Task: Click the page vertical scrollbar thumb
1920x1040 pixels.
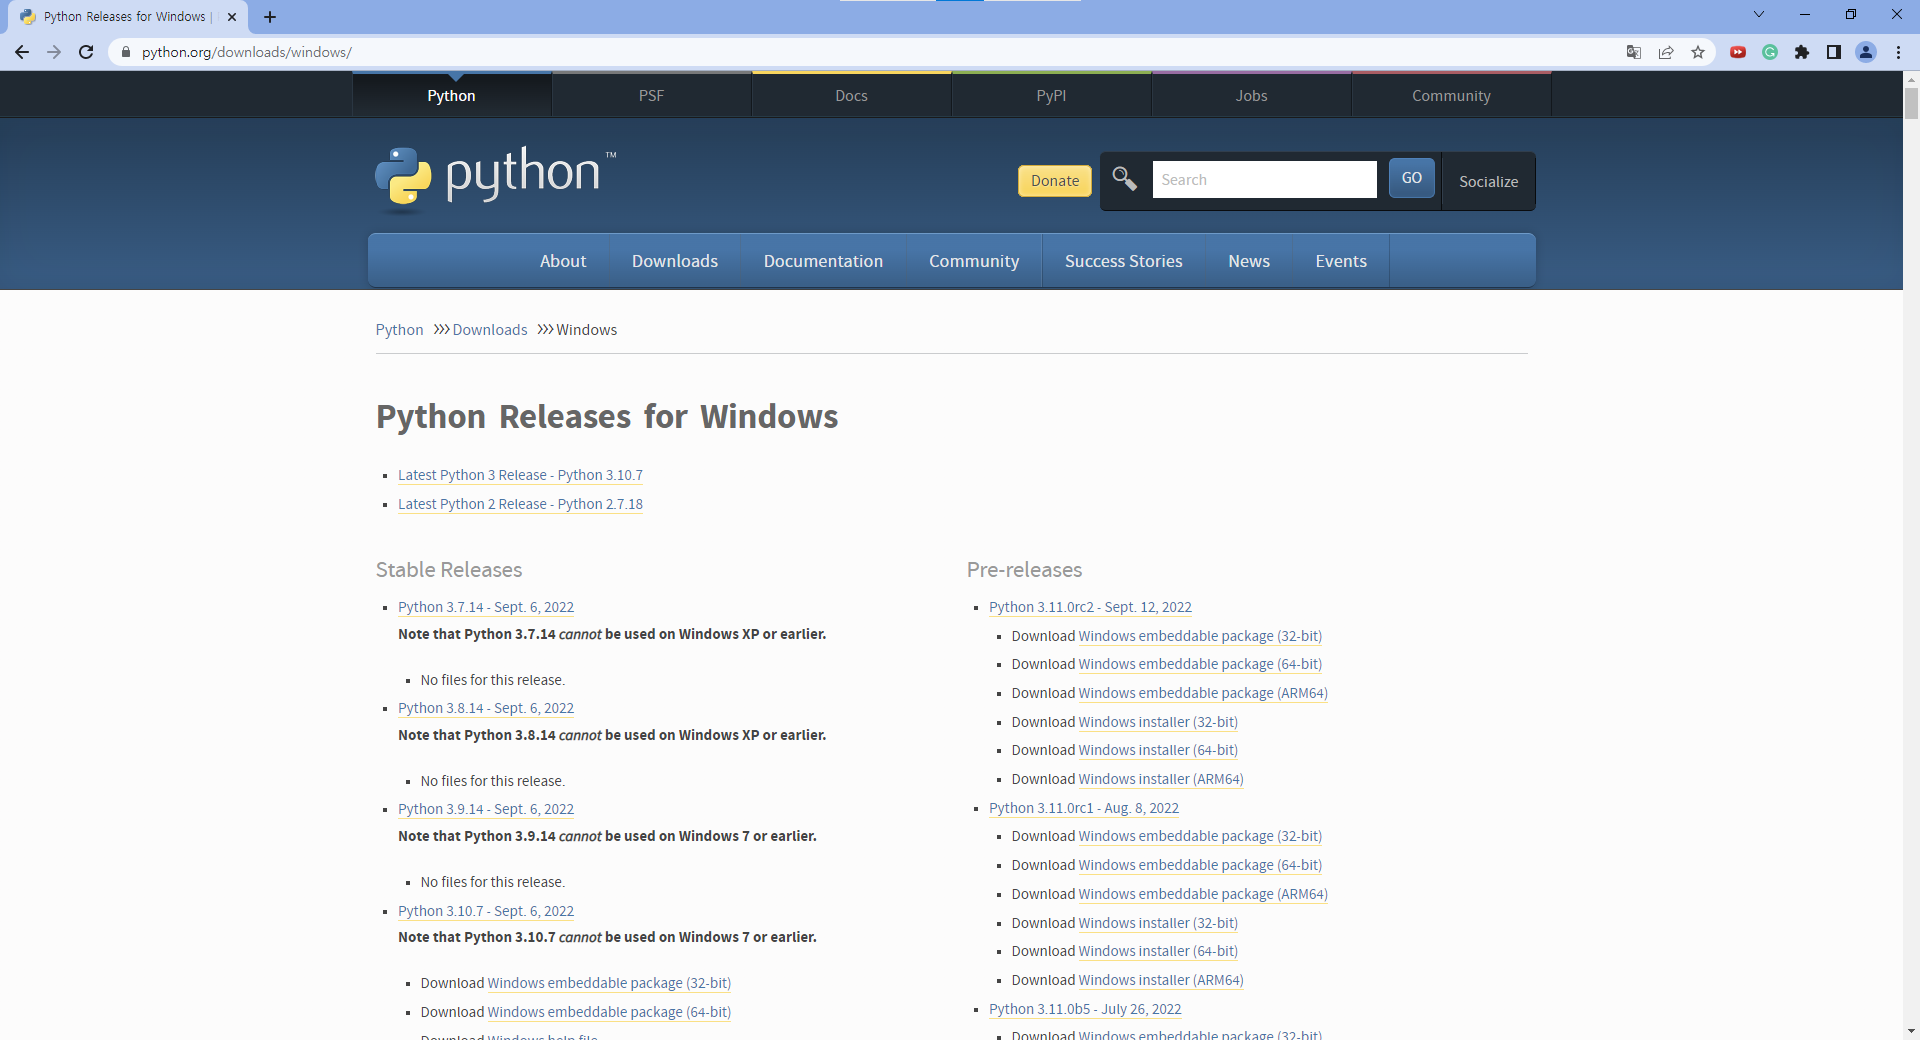Action: click(x=1911, y=103)
